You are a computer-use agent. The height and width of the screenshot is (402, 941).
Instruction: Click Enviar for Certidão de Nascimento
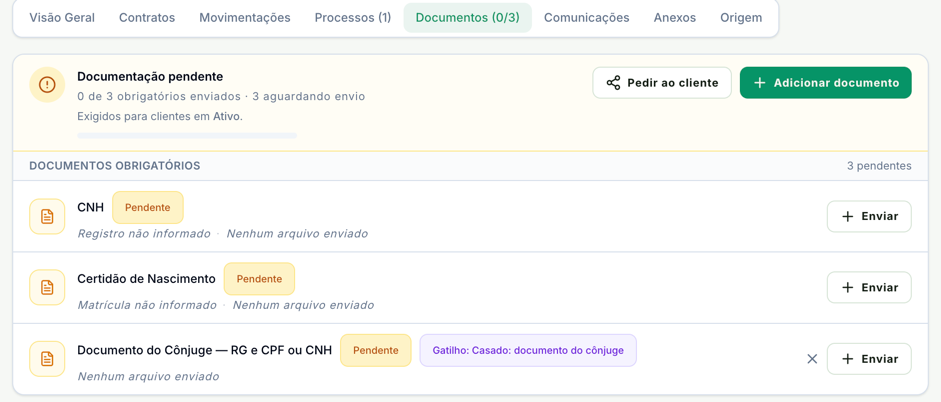869,287
